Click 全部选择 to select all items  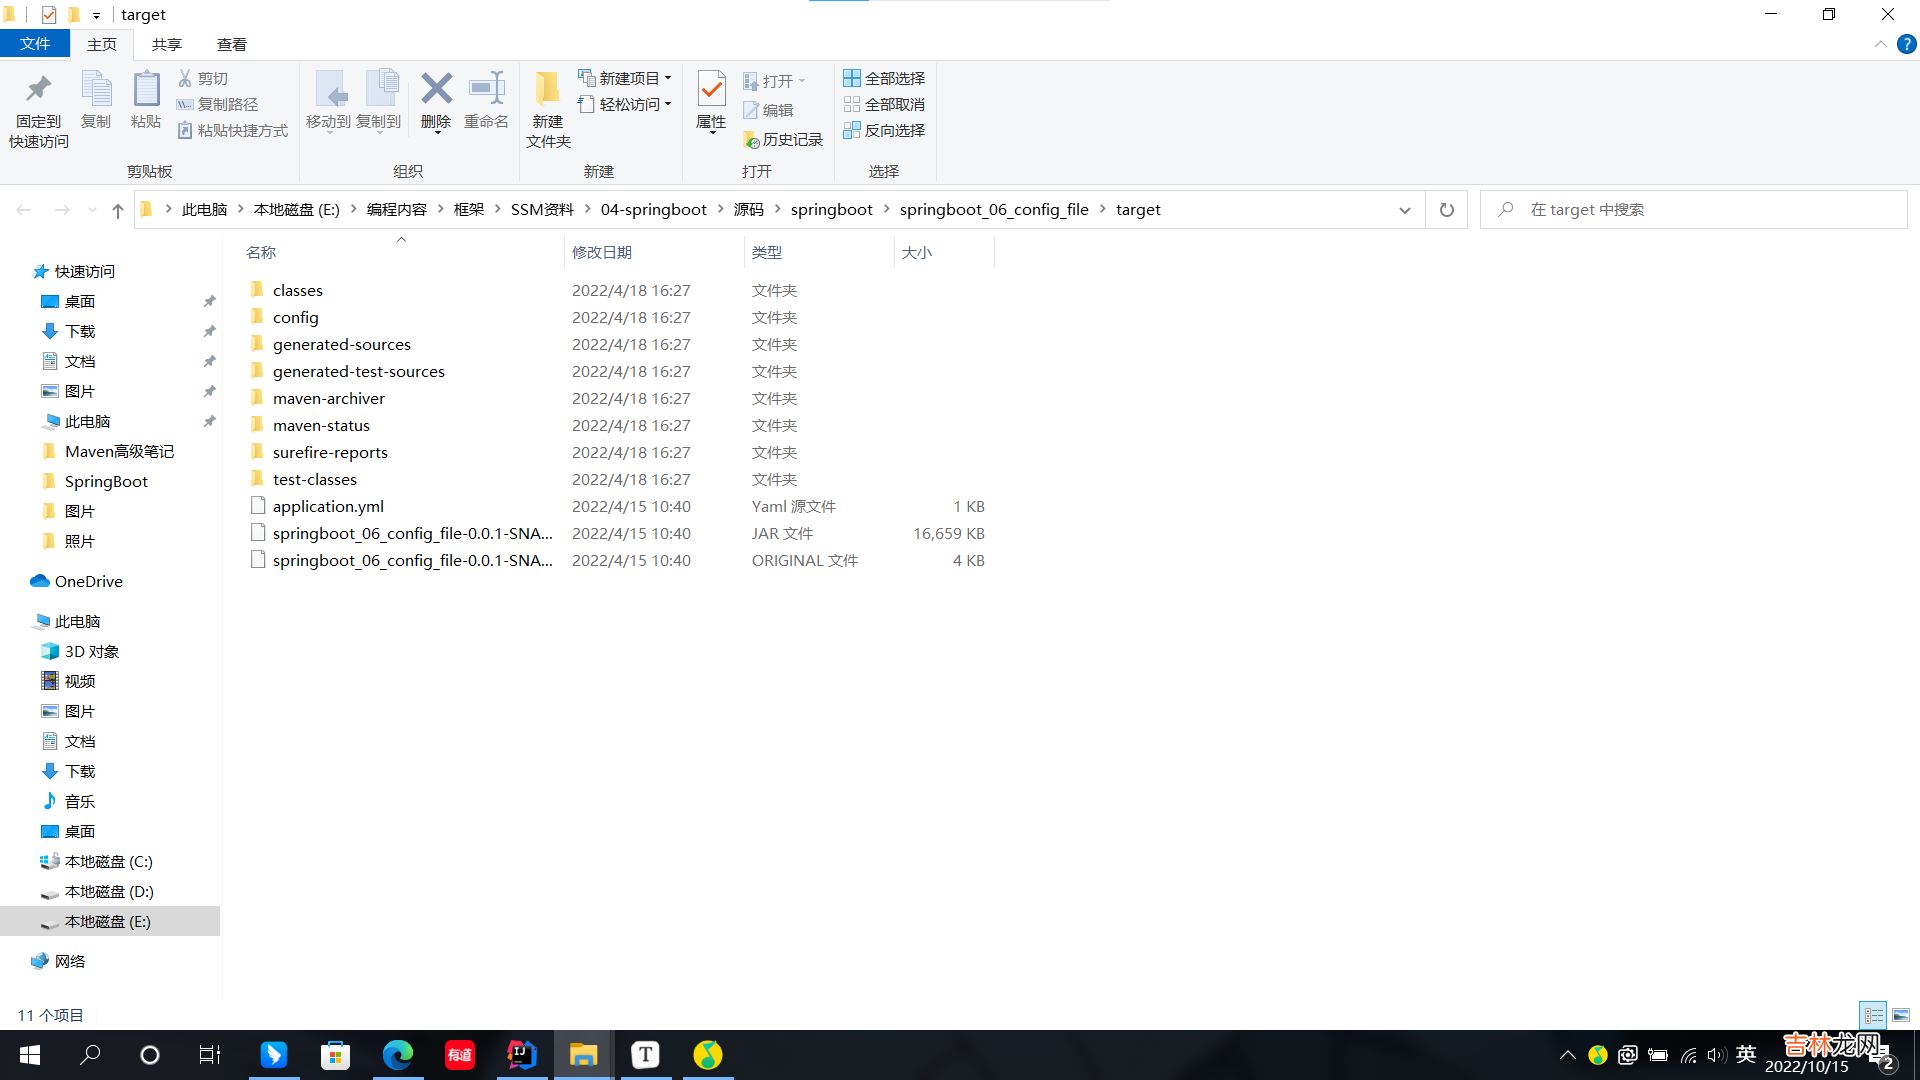point(883,77)
